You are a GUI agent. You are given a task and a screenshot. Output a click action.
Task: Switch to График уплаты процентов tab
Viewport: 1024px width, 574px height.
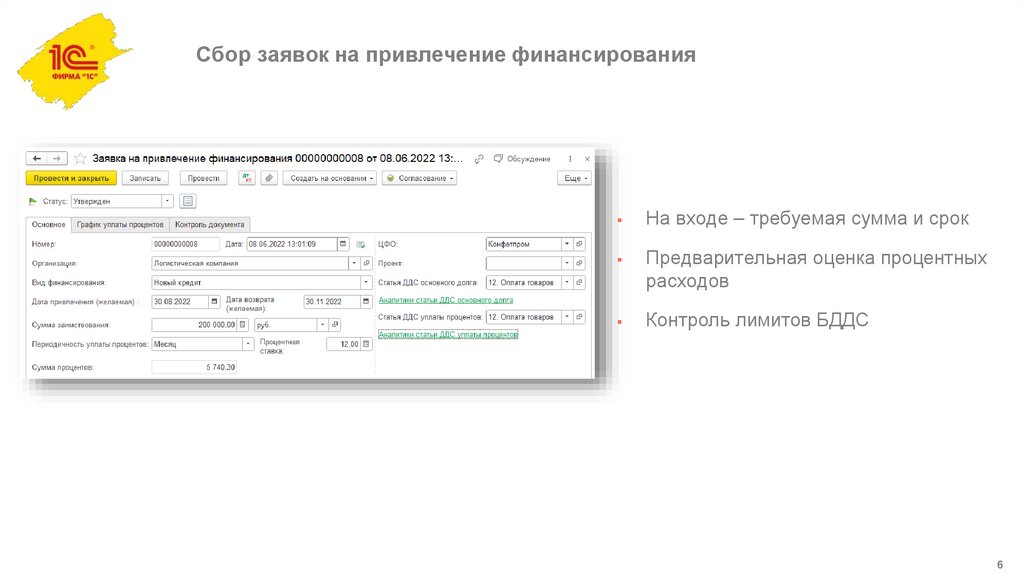[x=120, y=225]
